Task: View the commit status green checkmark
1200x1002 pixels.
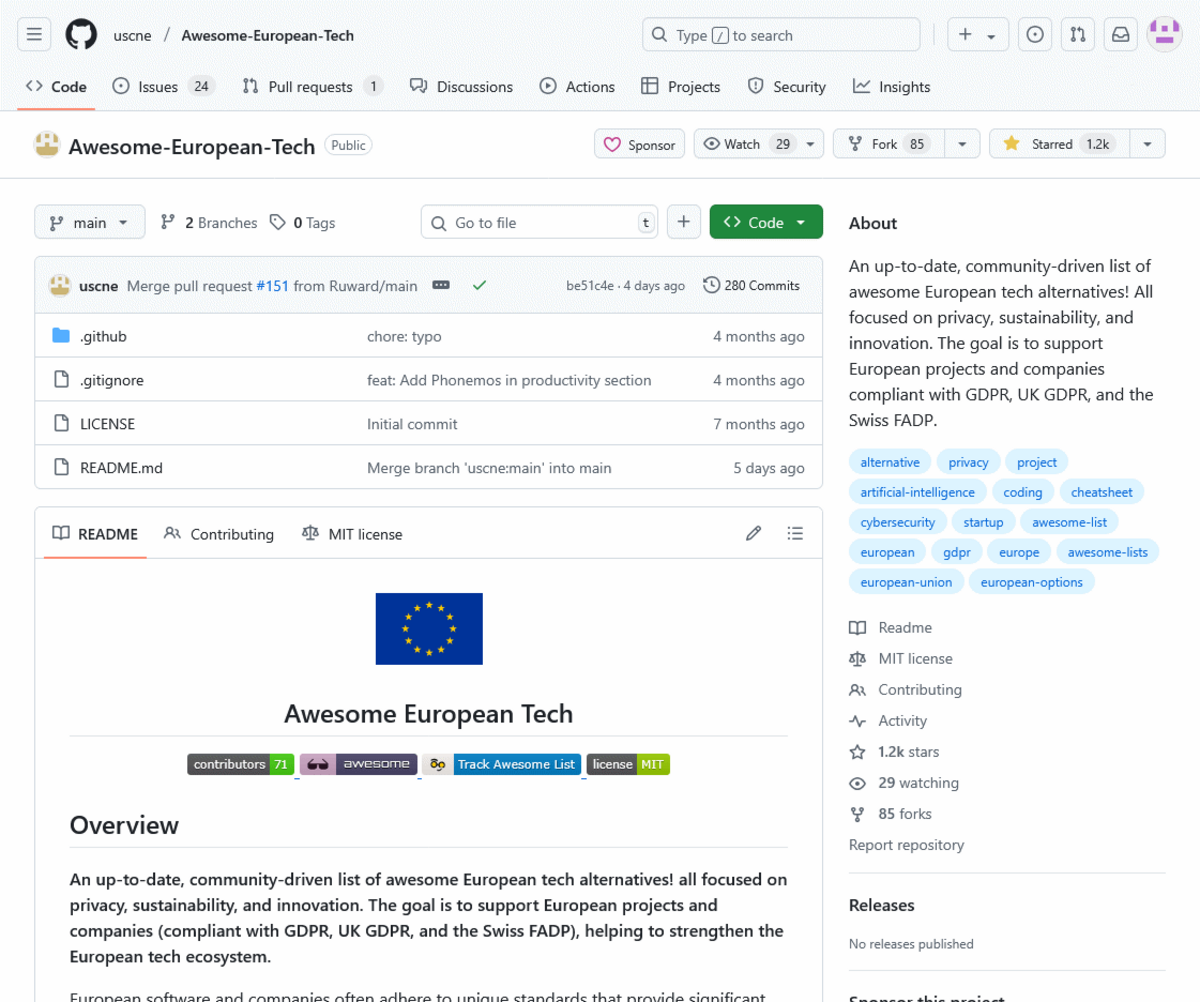Action: coord(479,285)
